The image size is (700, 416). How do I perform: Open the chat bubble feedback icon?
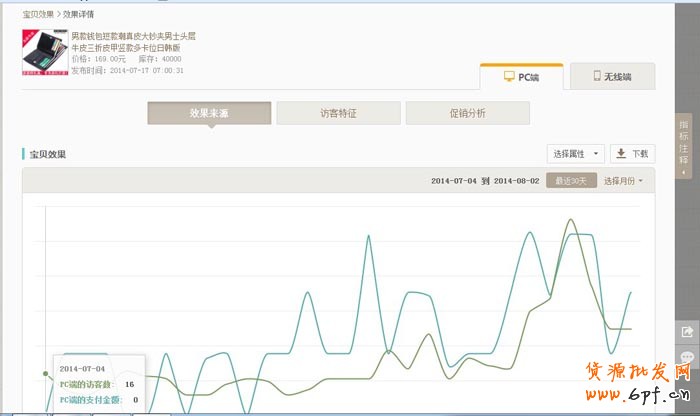coord(687,358)
